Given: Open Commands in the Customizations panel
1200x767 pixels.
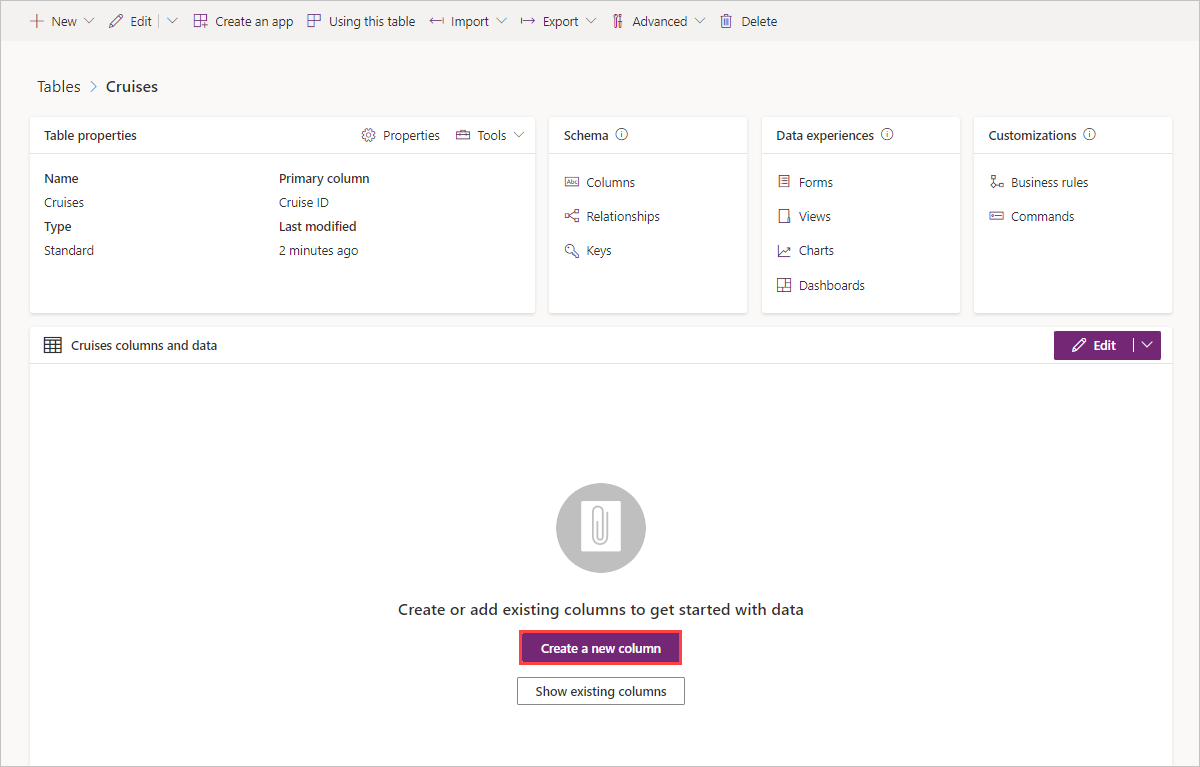Looking at the screenshot, I should coord(1042,216).
